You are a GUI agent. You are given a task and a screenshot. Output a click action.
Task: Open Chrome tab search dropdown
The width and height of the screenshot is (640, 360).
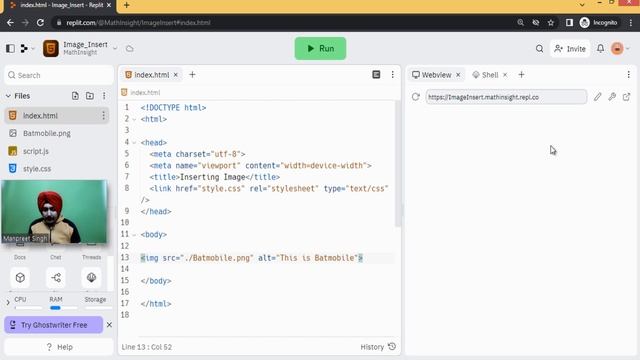582,5
